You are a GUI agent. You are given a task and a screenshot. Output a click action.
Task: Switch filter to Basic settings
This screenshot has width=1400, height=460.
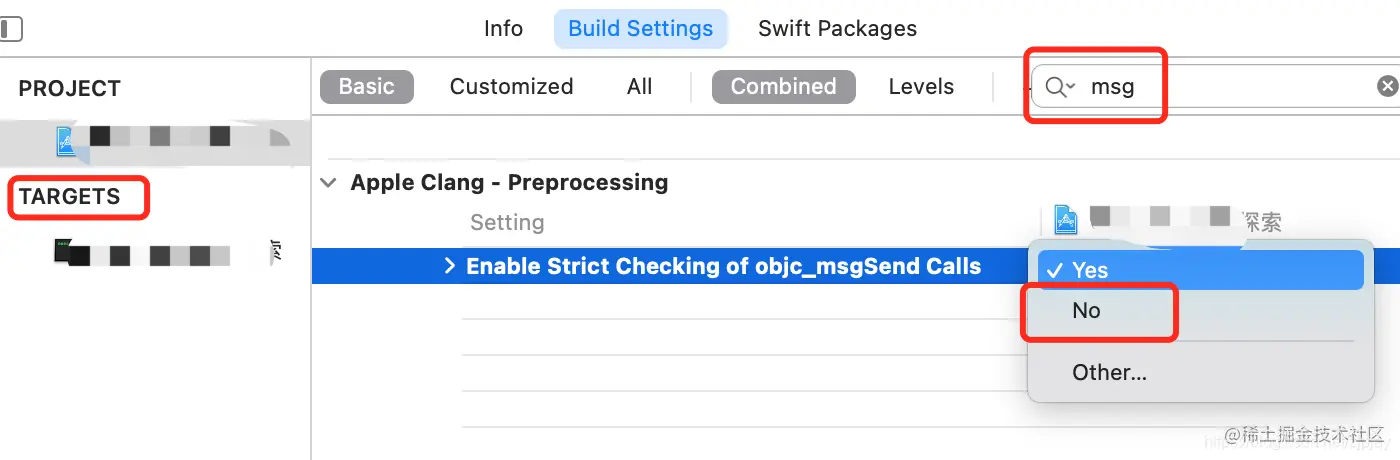366,87
